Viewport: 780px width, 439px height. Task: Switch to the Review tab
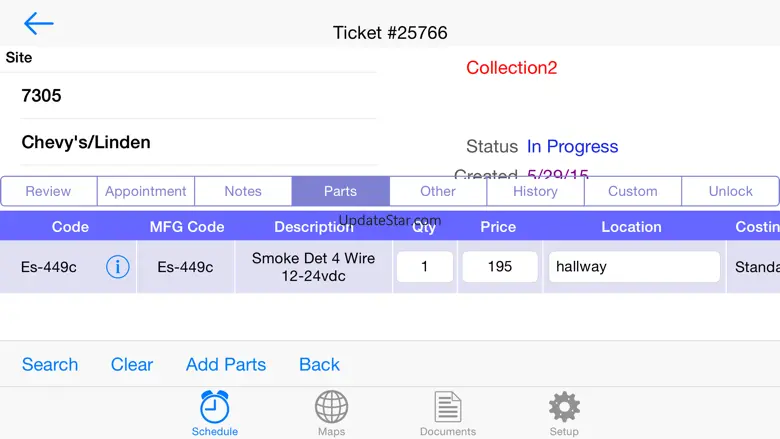click(49, 191)
